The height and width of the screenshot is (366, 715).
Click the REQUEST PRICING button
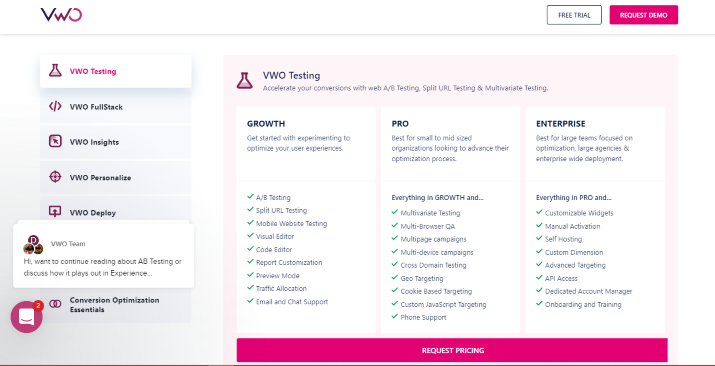tap(452, 351)
